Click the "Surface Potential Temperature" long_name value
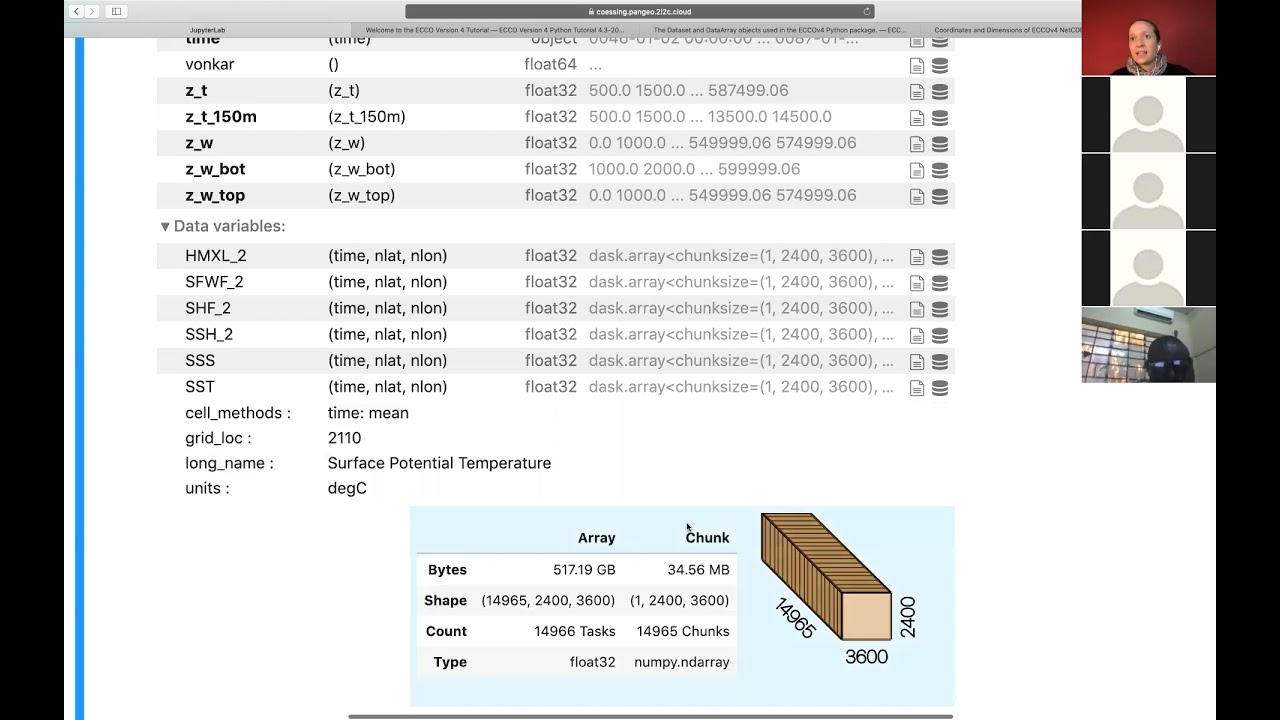Screen dimensions: 1280x720 439,463
